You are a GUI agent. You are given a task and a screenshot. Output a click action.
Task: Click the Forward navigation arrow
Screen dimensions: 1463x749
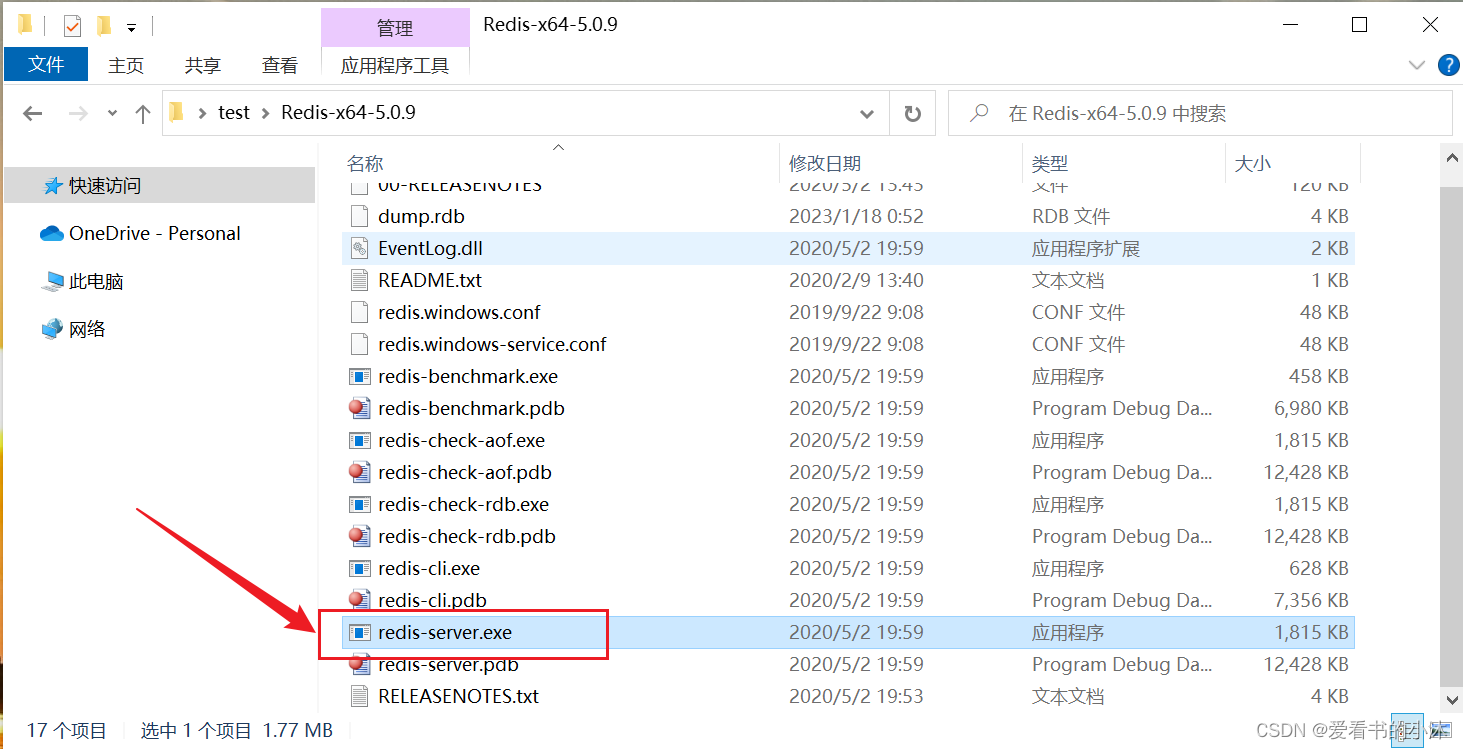click(78, 114)
